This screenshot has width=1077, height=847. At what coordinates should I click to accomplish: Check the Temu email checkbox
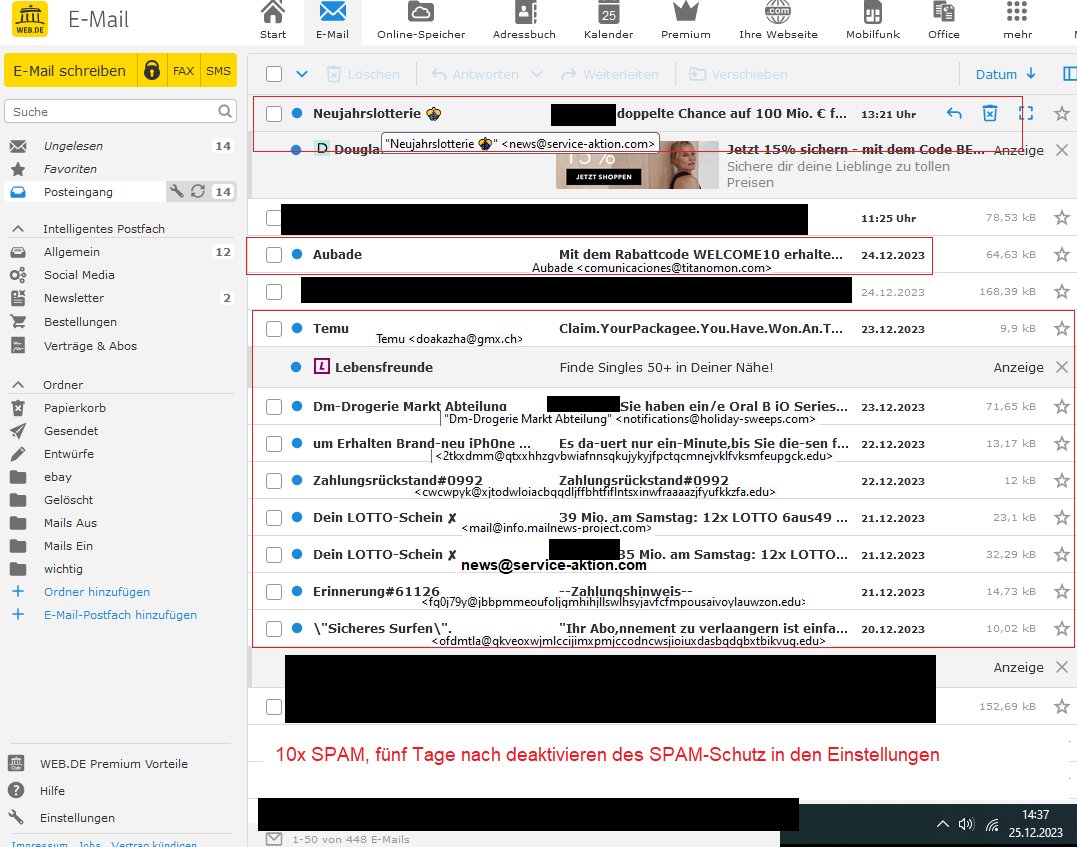pyautogui.click(x=273, y=328)
